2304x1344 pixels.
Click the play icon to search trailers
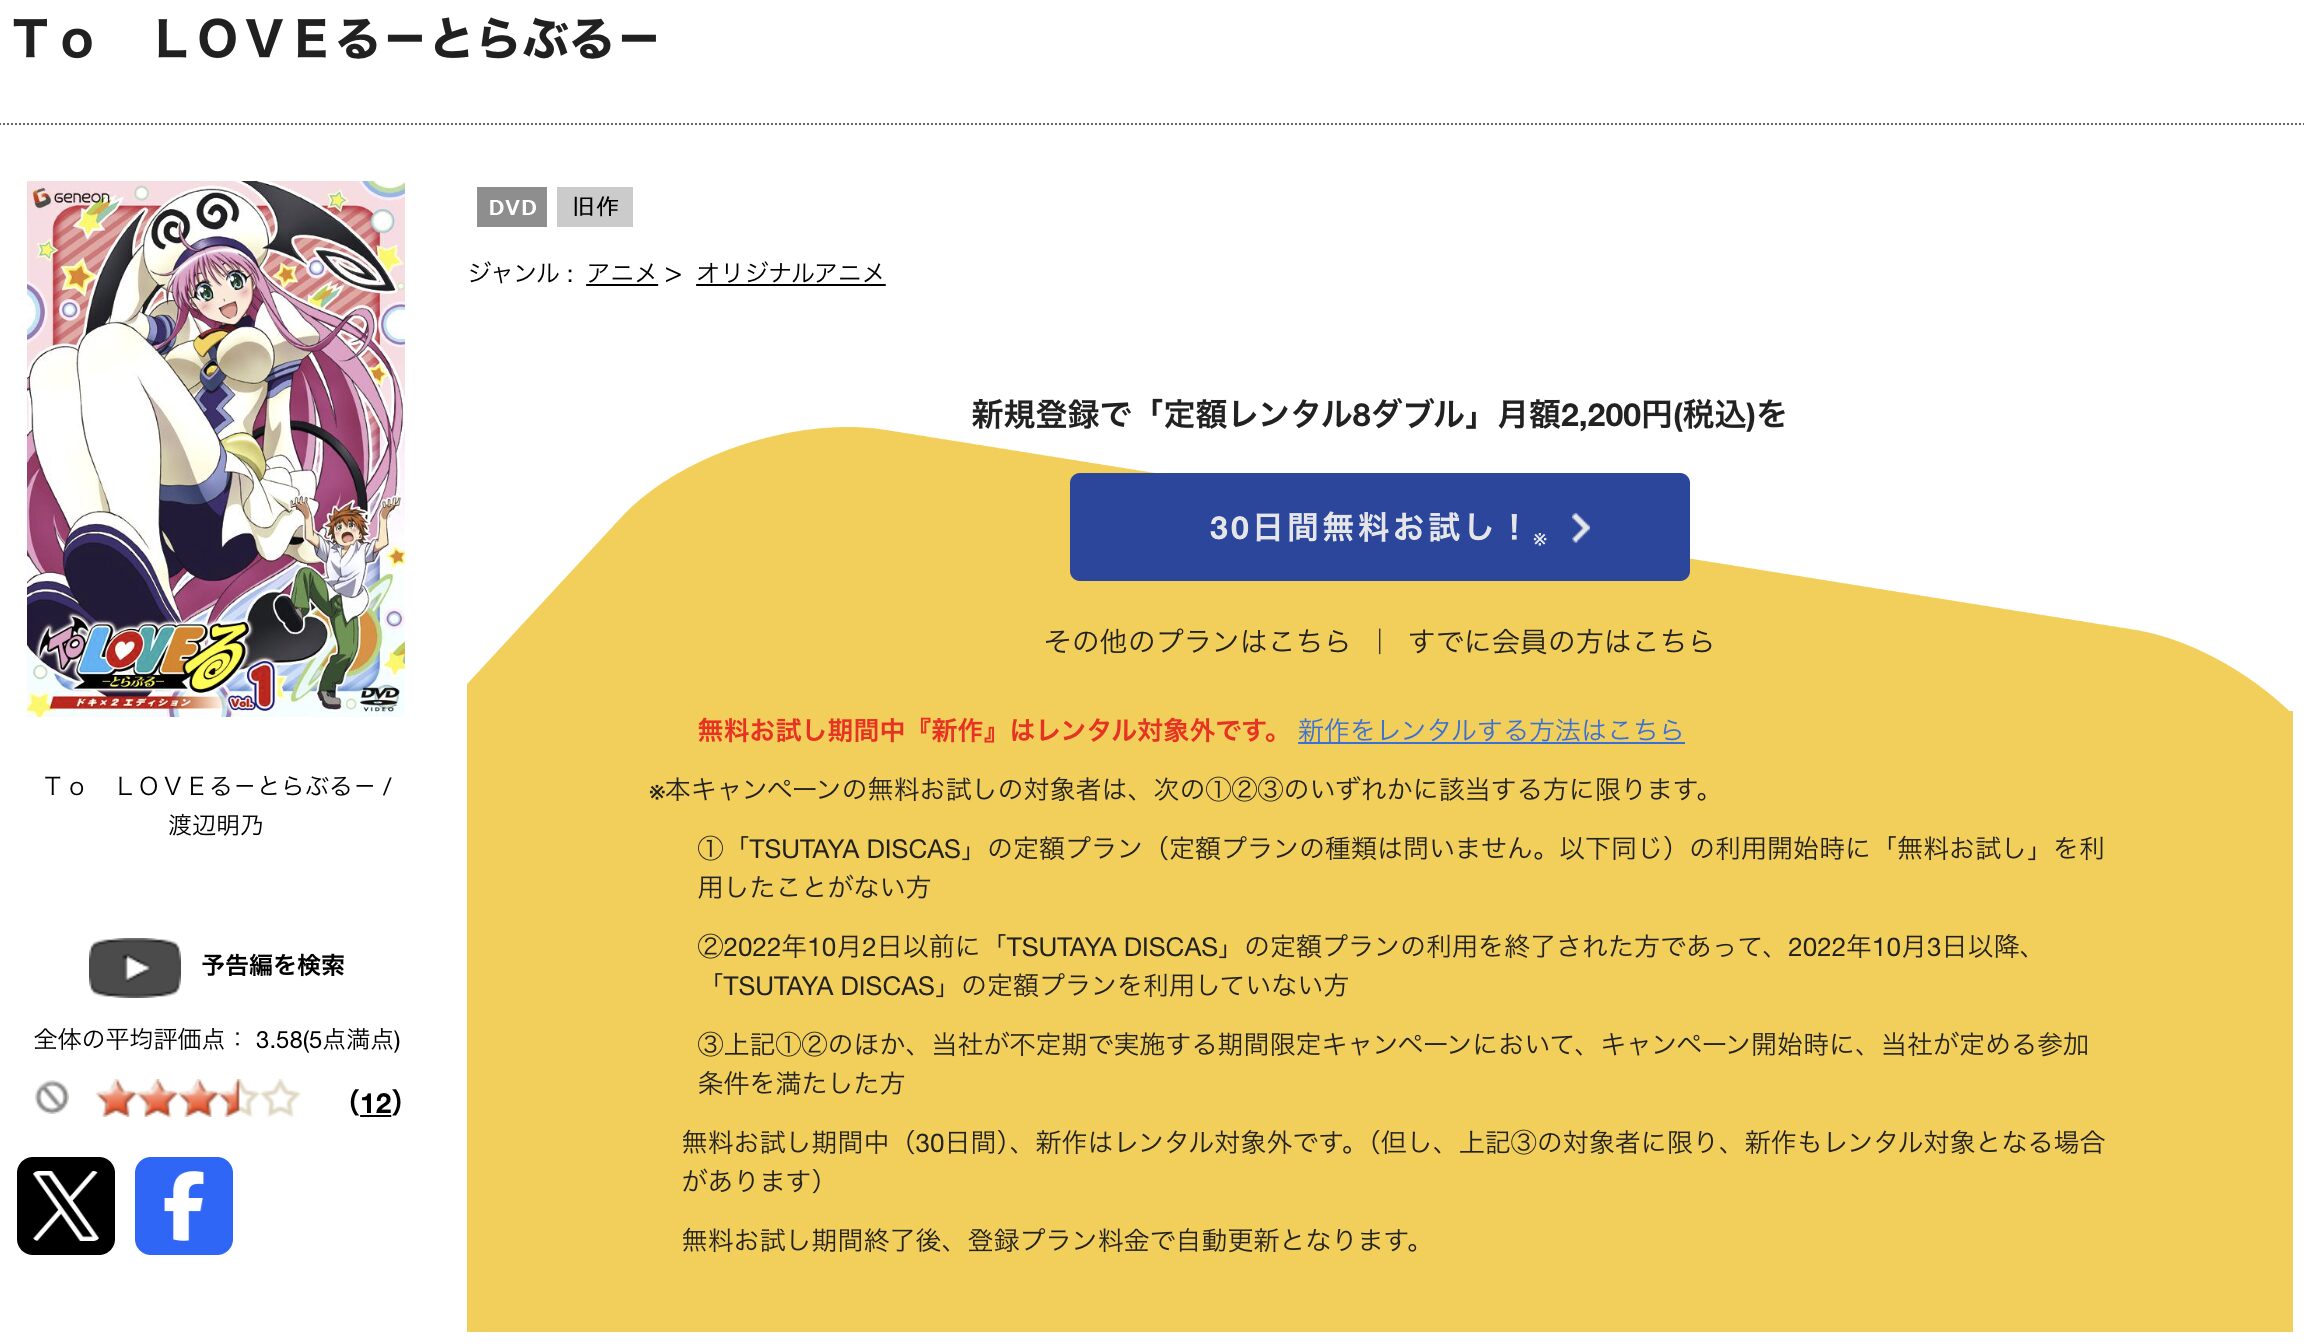point(135,967)
